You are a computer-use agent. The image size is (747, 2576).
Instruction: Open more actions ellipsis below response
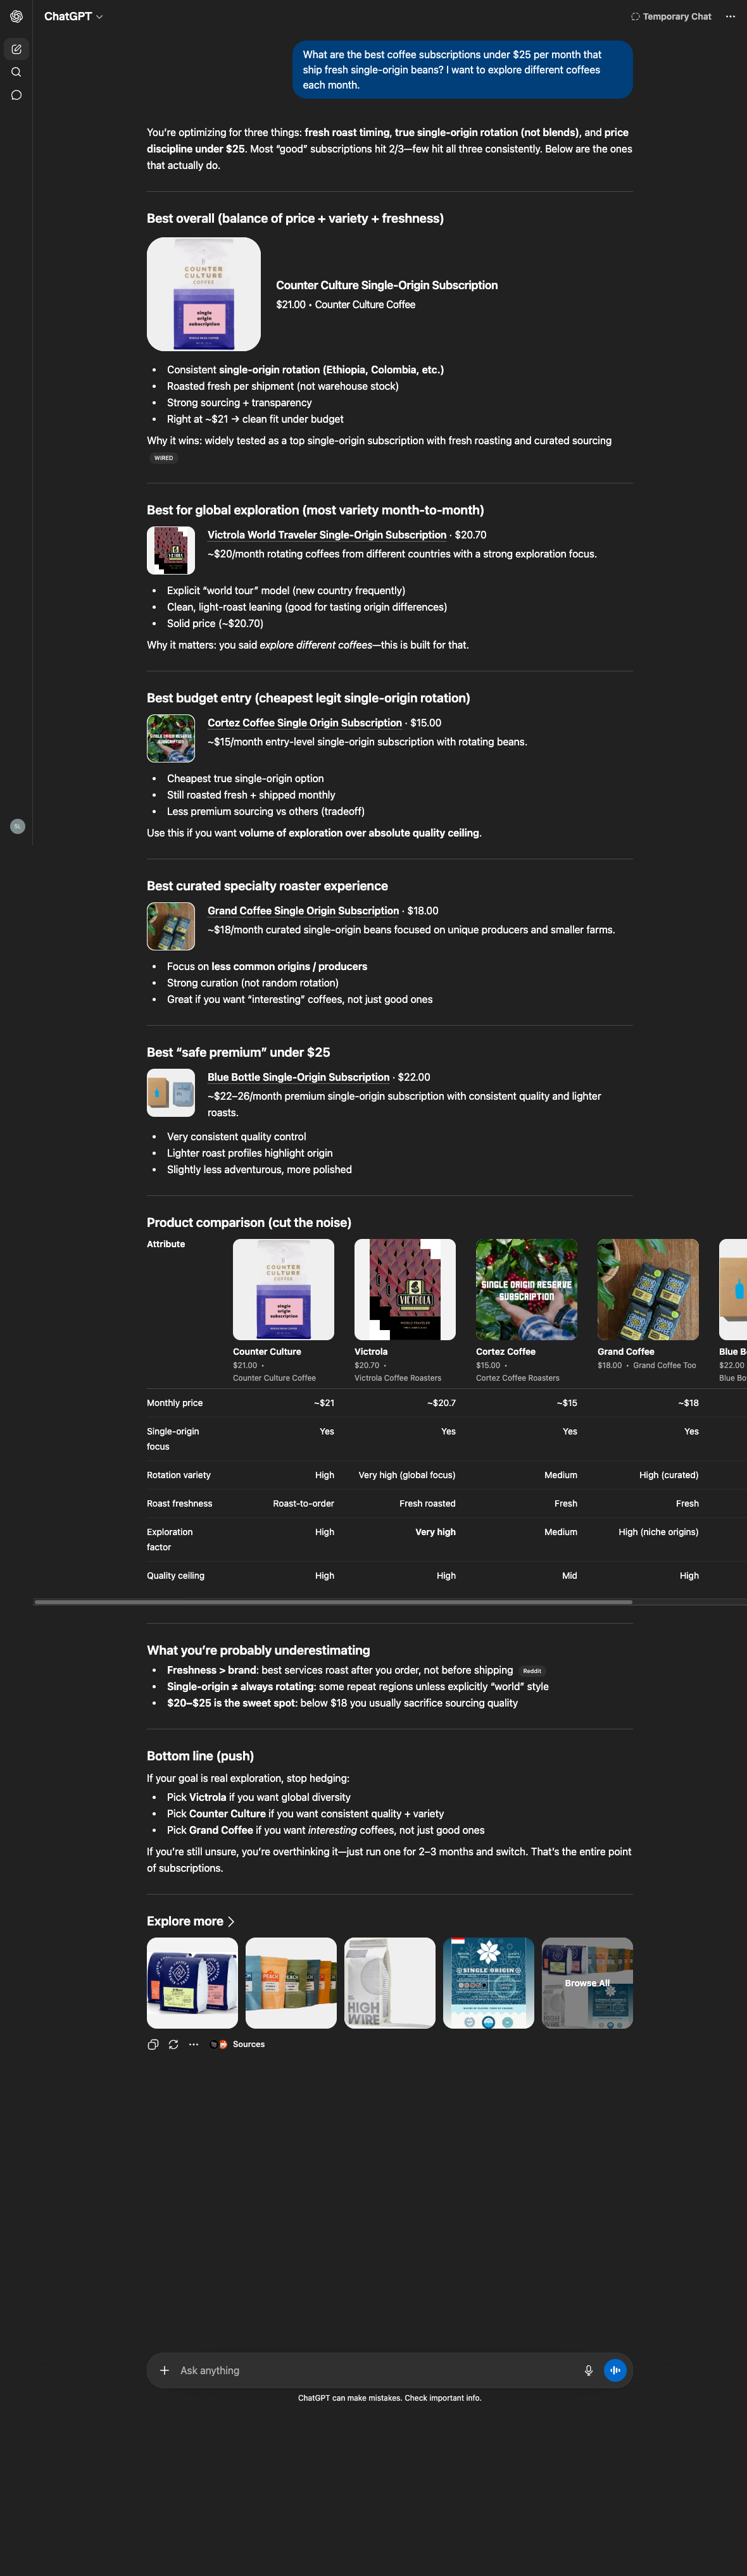[x=193, y=2044]
